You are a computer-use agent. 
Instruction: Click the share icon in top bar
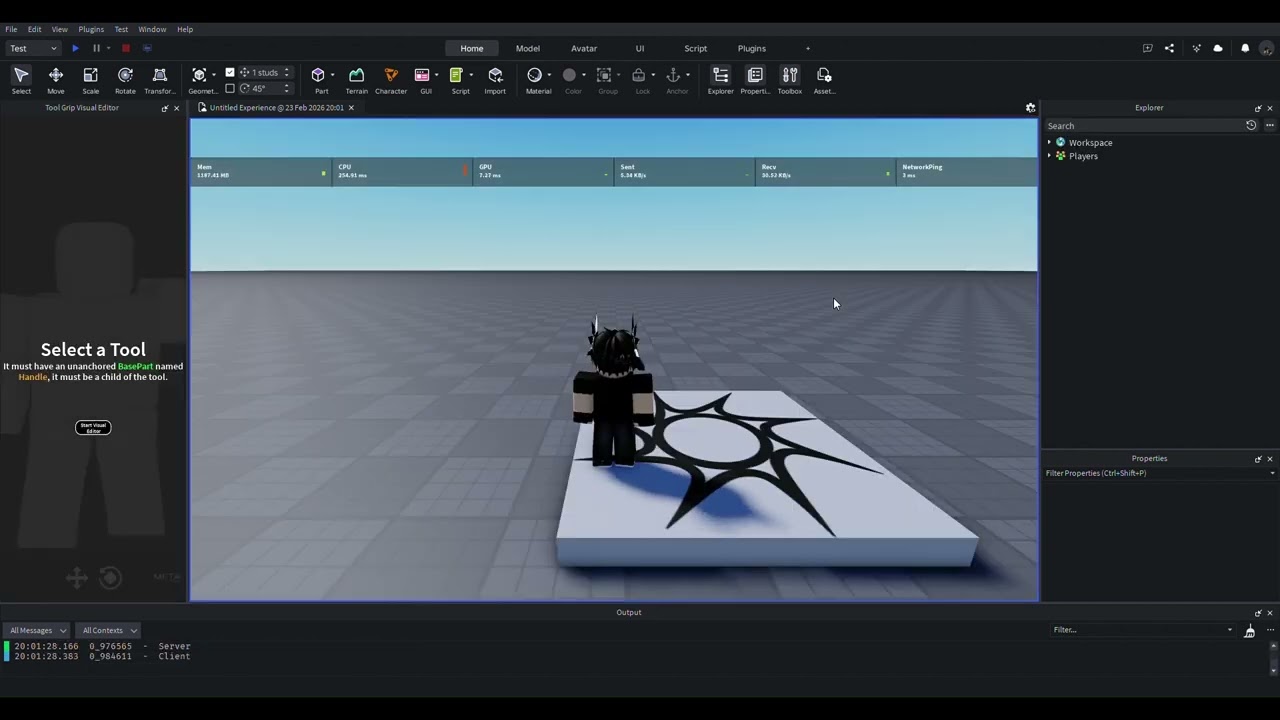pos(1170,48)
